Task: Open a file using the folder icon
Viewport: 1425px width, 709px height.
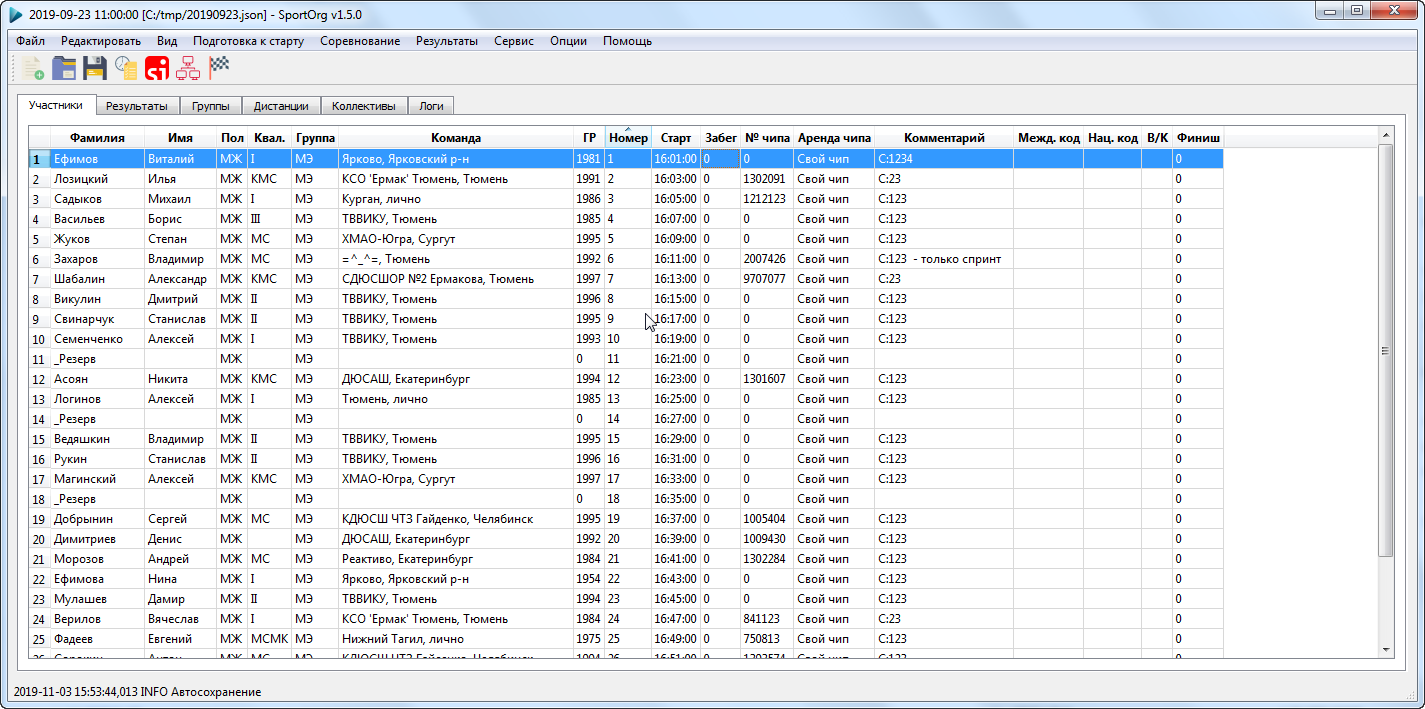Action: pyautogui.click(x=64, y=67)
